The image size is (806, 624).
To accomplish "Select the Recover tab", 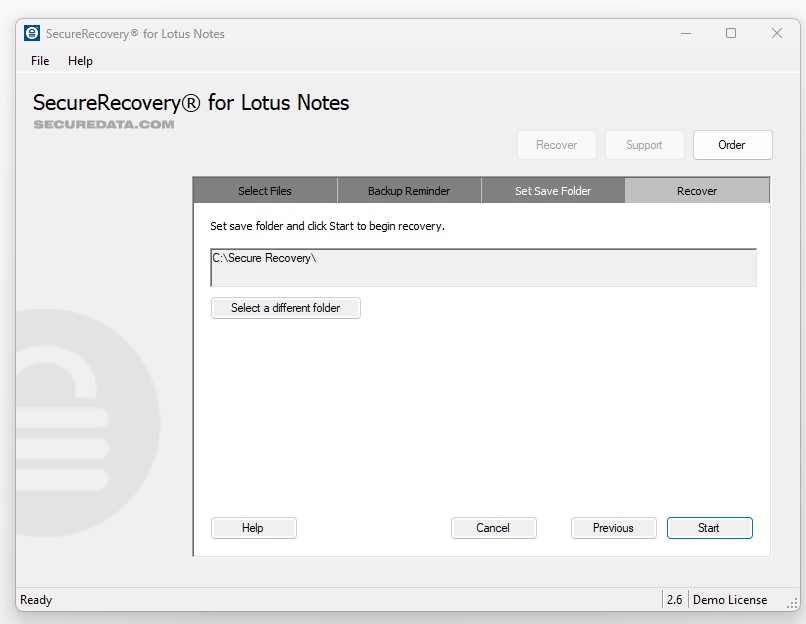I will click(697, 190).
